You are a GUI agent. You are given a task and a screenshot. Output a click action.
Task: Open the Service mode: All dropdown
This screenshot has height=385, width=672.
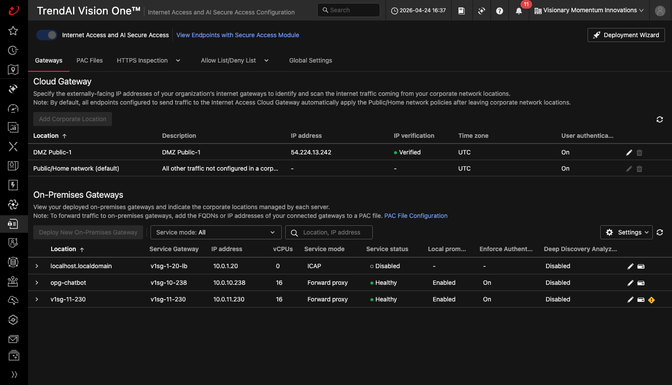pos(216,232)
